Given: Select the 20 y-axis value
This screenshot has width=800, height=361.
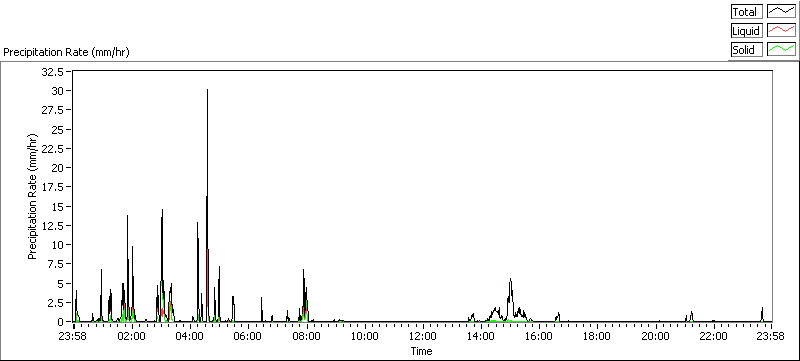Looking at the screenshot, I should tap(58, 168).
